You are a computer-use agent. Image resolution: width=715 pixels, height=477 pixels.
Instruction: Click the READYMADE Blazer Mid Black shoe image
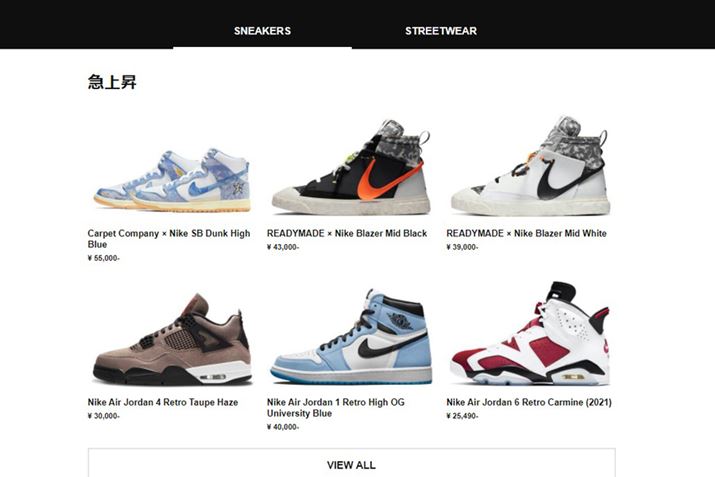tap(351, 167)
